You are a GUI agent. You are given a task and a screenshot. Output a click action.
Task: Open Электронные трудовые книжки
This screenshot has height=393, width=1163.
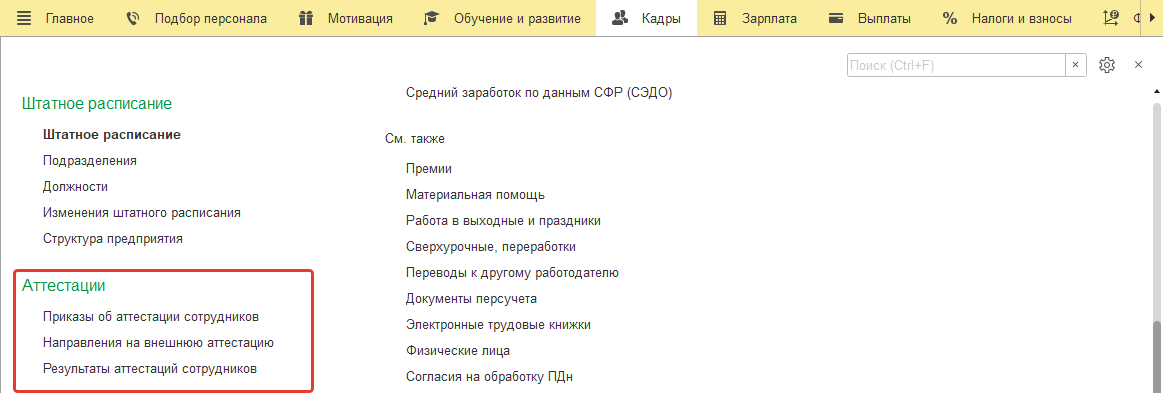pyautogui.click(x=498, y=325)
